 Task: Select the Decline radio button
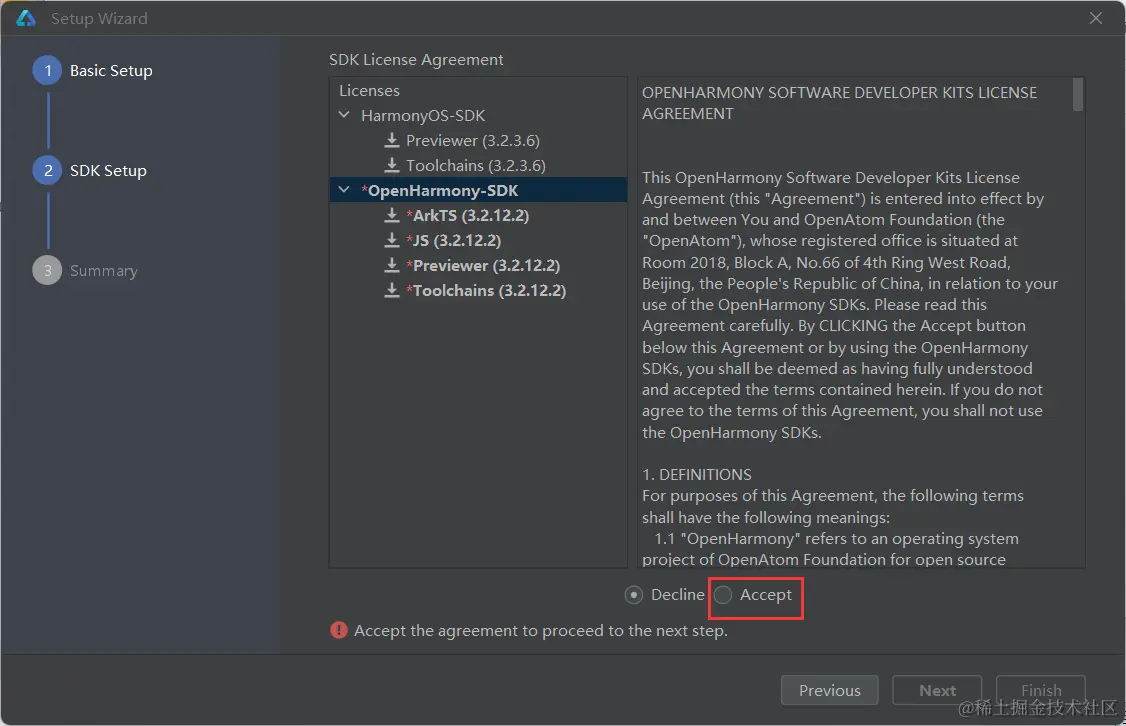click(633, 595)
